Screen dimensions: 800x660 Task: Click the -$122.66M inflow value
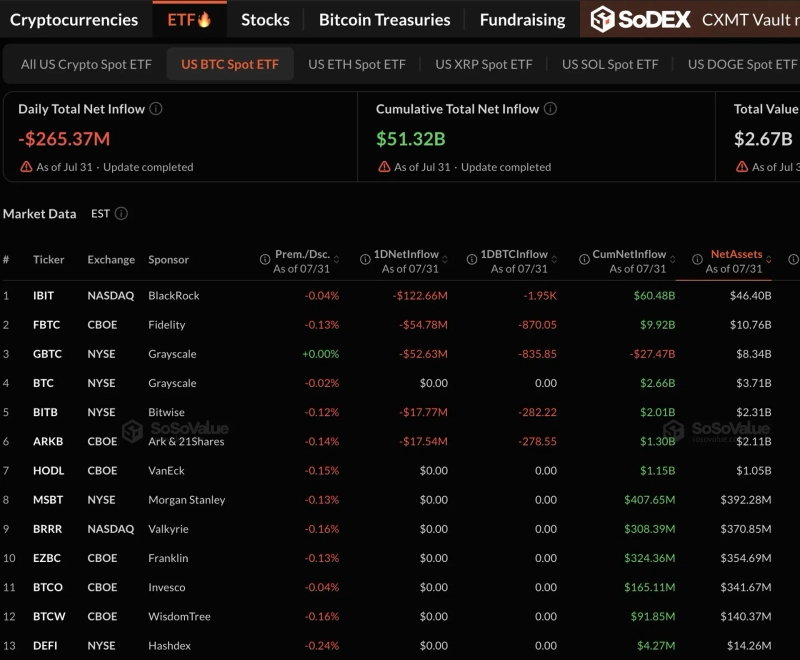pyautogui.click(x=420, y=295)
